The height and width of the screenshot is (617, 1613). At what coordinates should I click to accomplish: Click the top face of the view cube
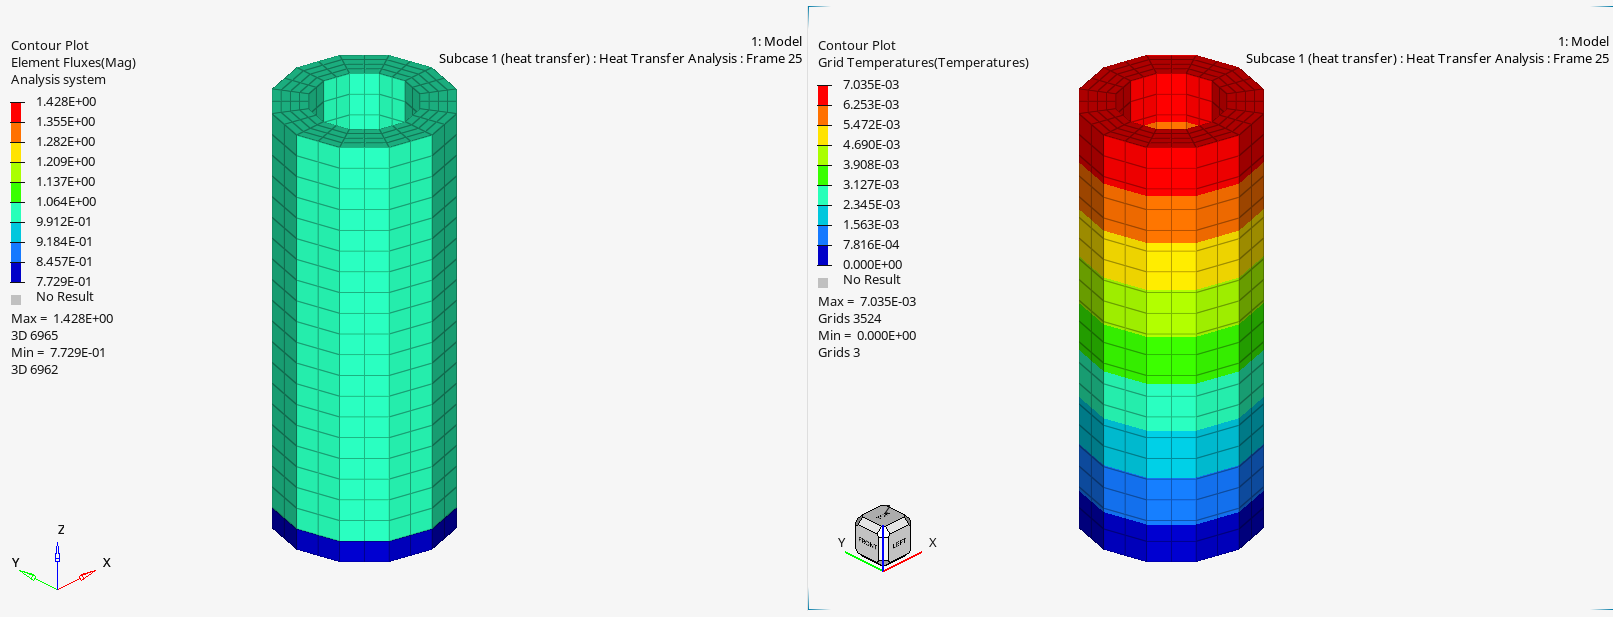[883, 515]
